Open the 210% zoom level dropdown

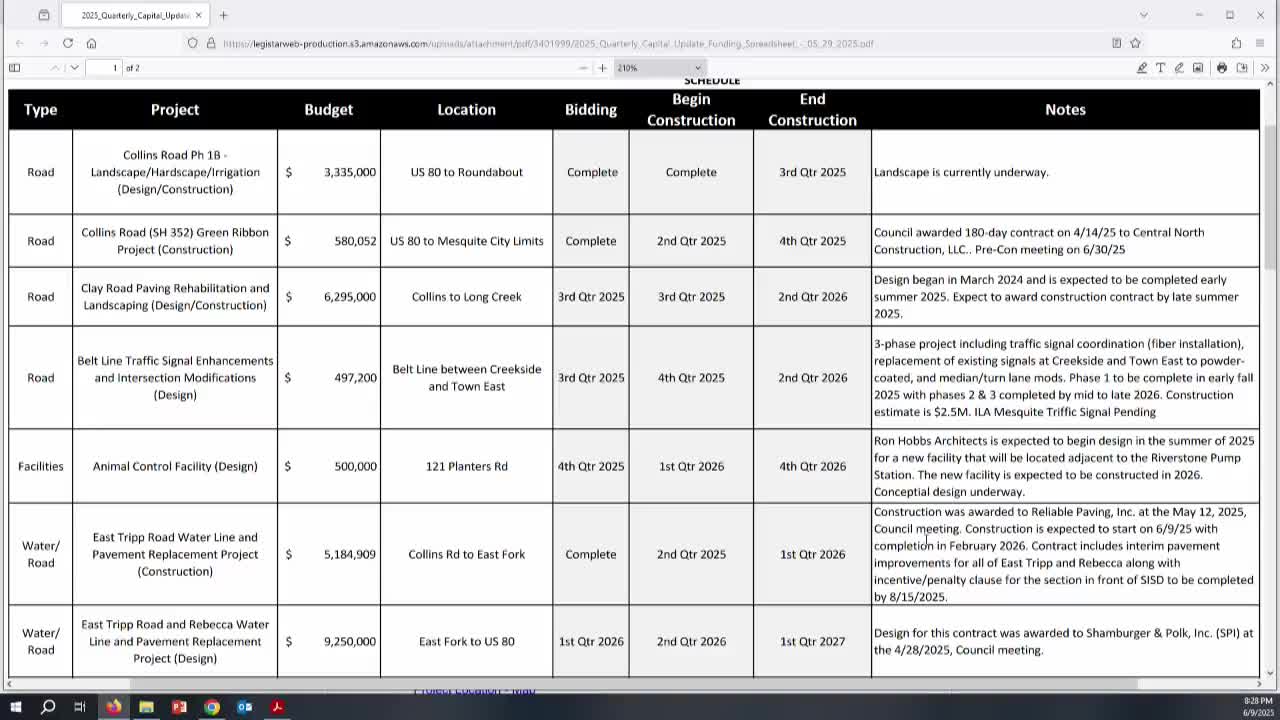click(659, 68)
